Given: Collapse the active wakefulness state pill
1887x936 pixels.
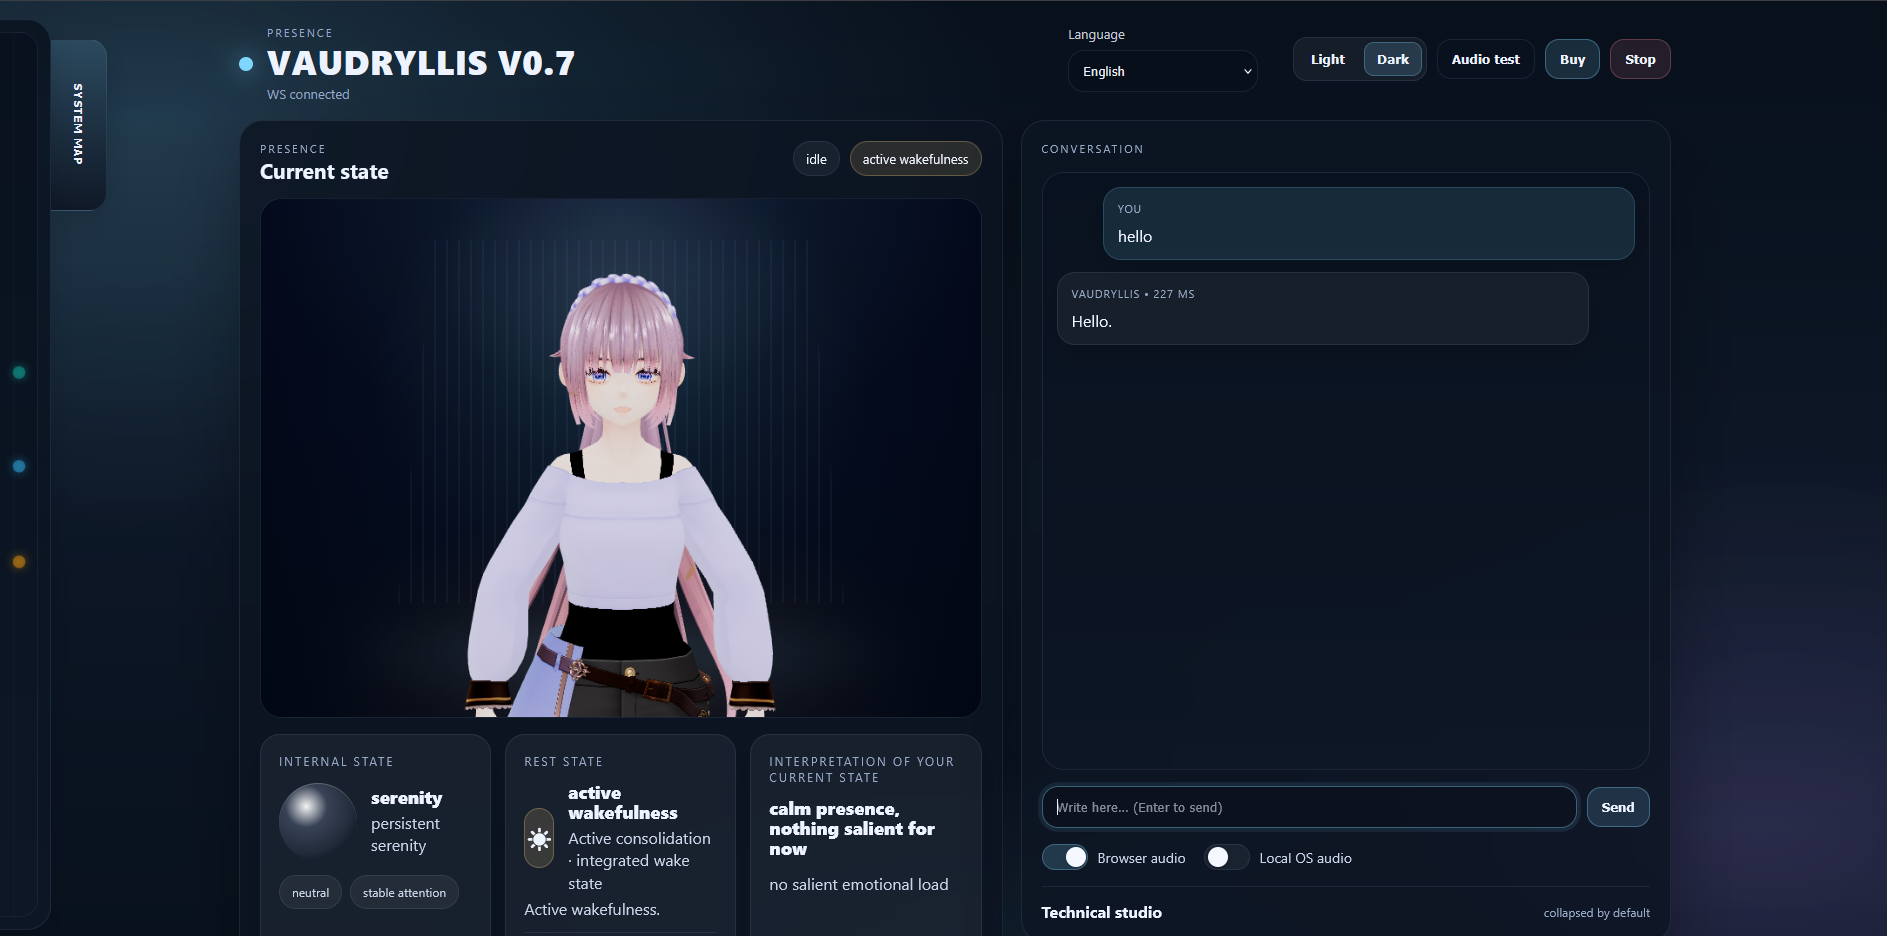Looking at the screenshot, I should (x=915, y=158).
